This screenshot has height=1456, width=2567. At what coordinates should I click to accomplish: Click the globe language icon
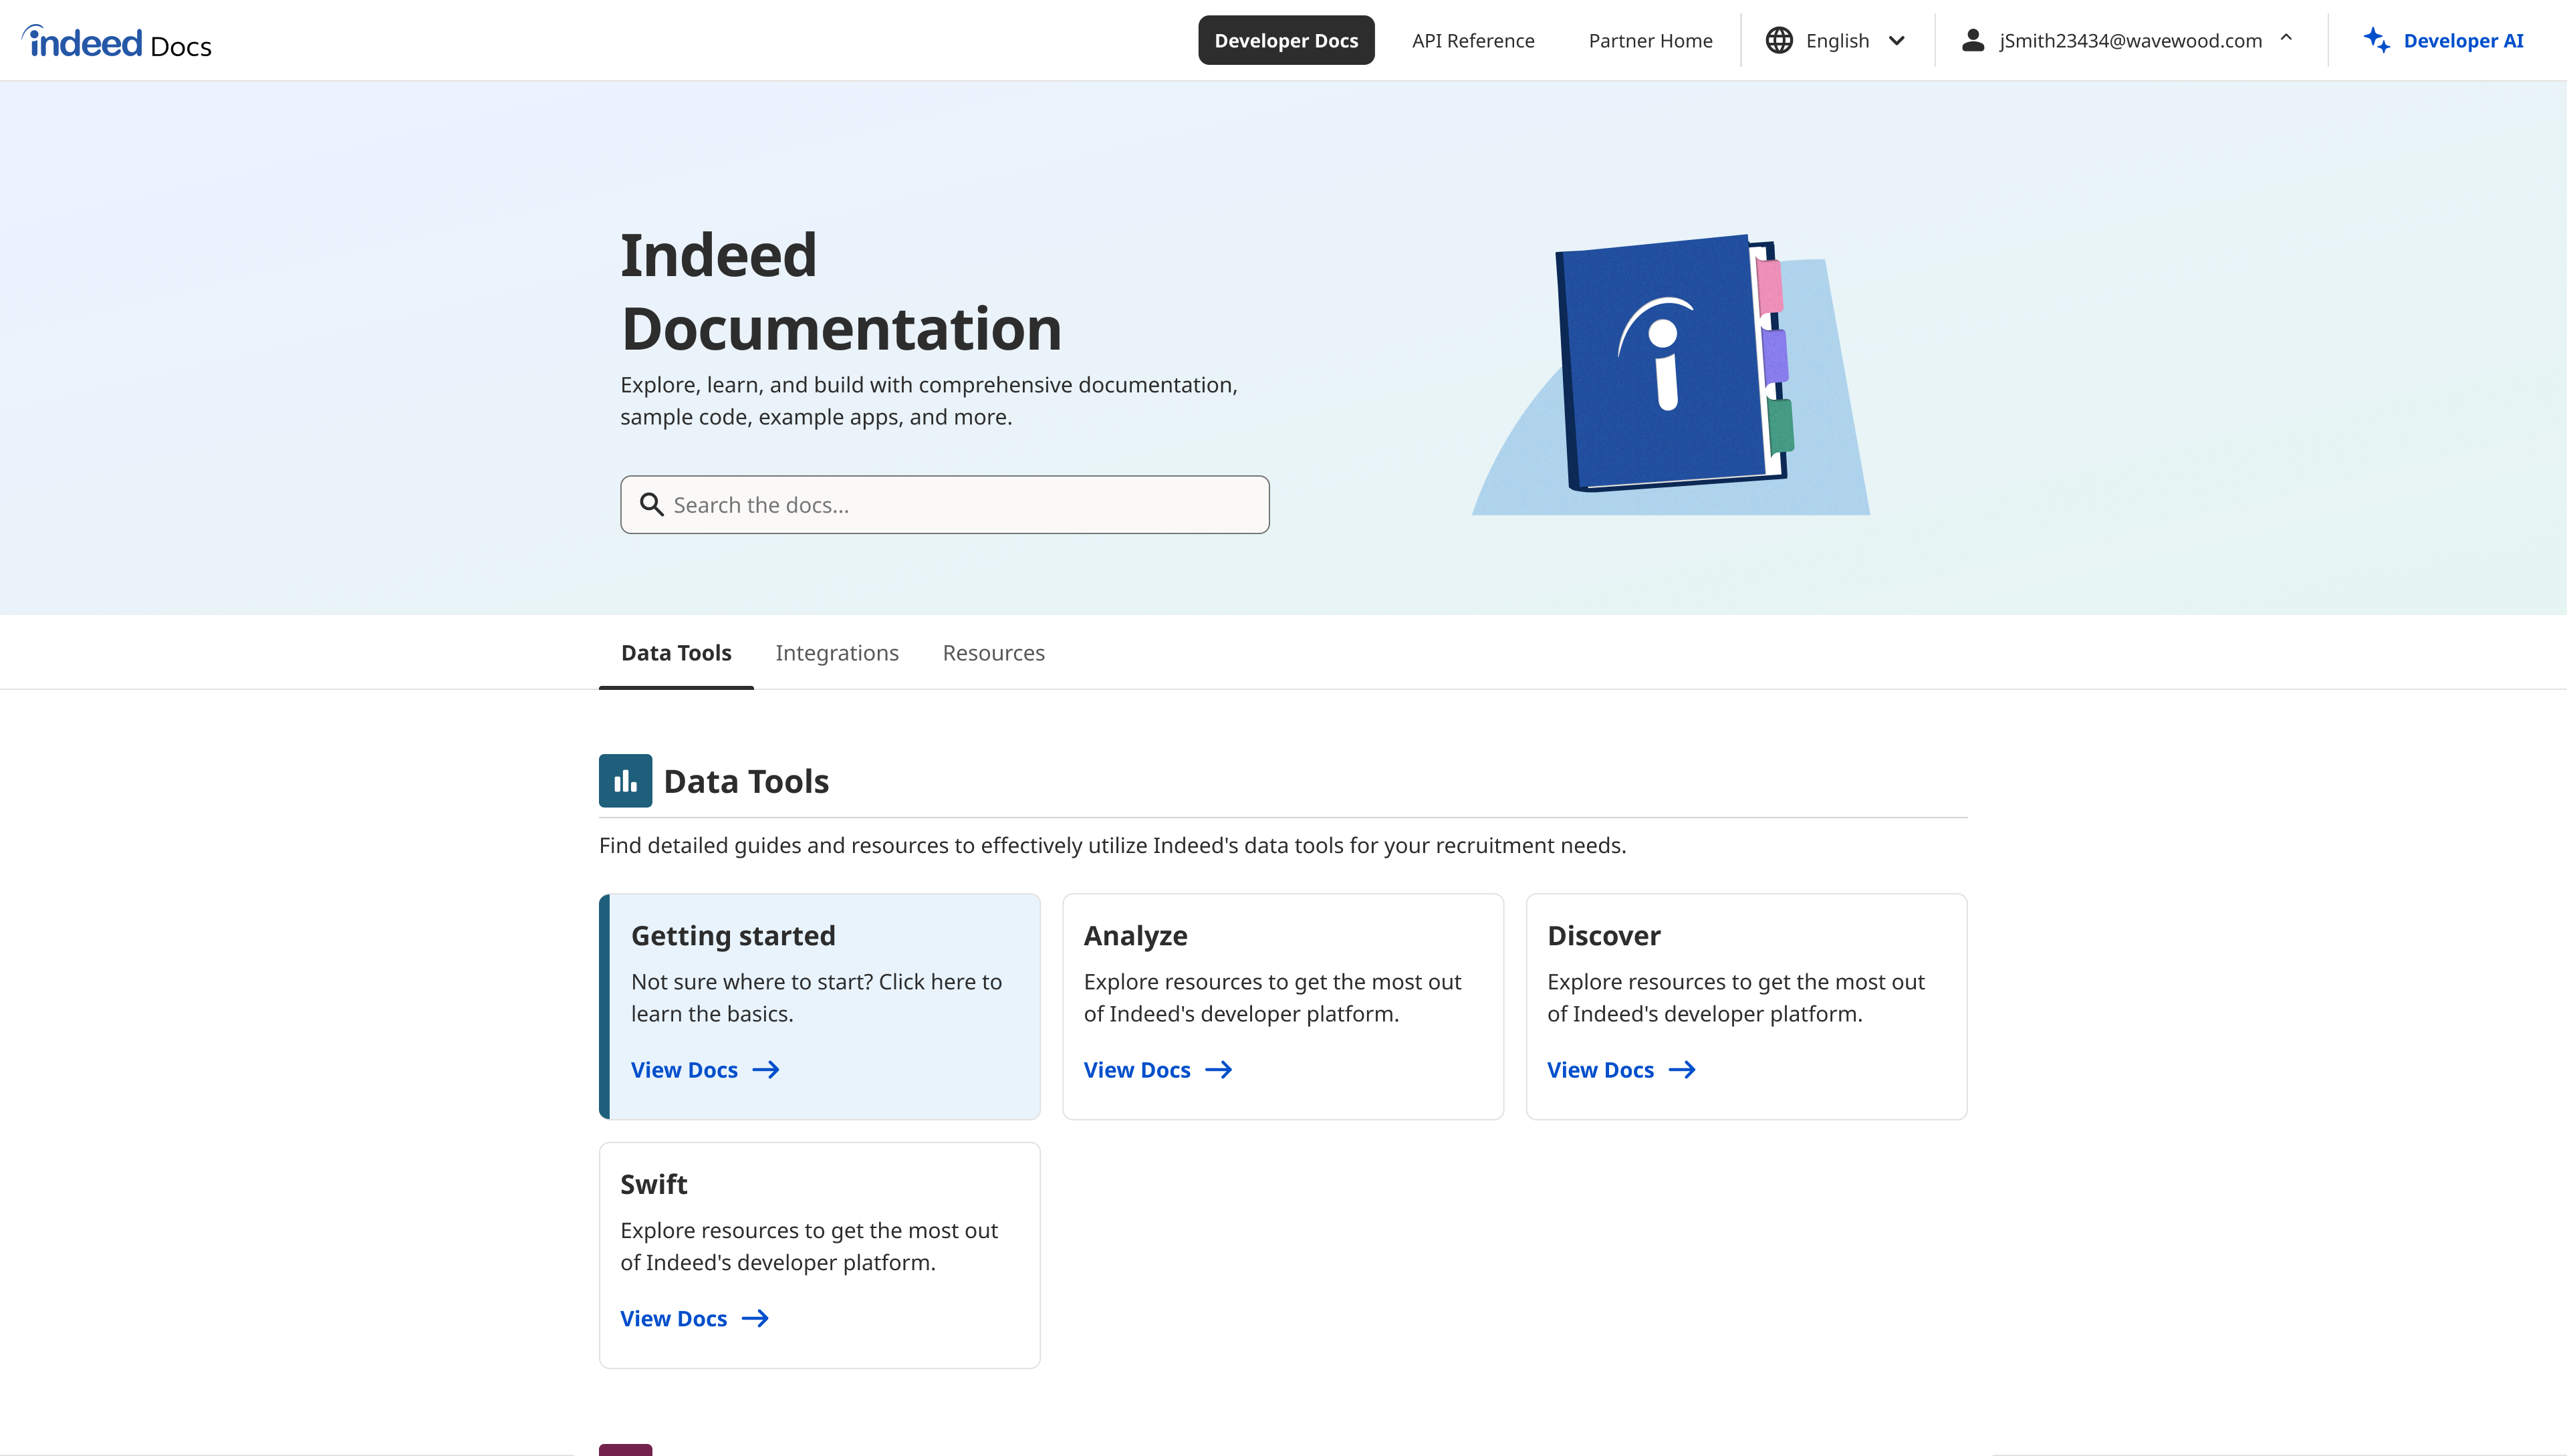1778,40
